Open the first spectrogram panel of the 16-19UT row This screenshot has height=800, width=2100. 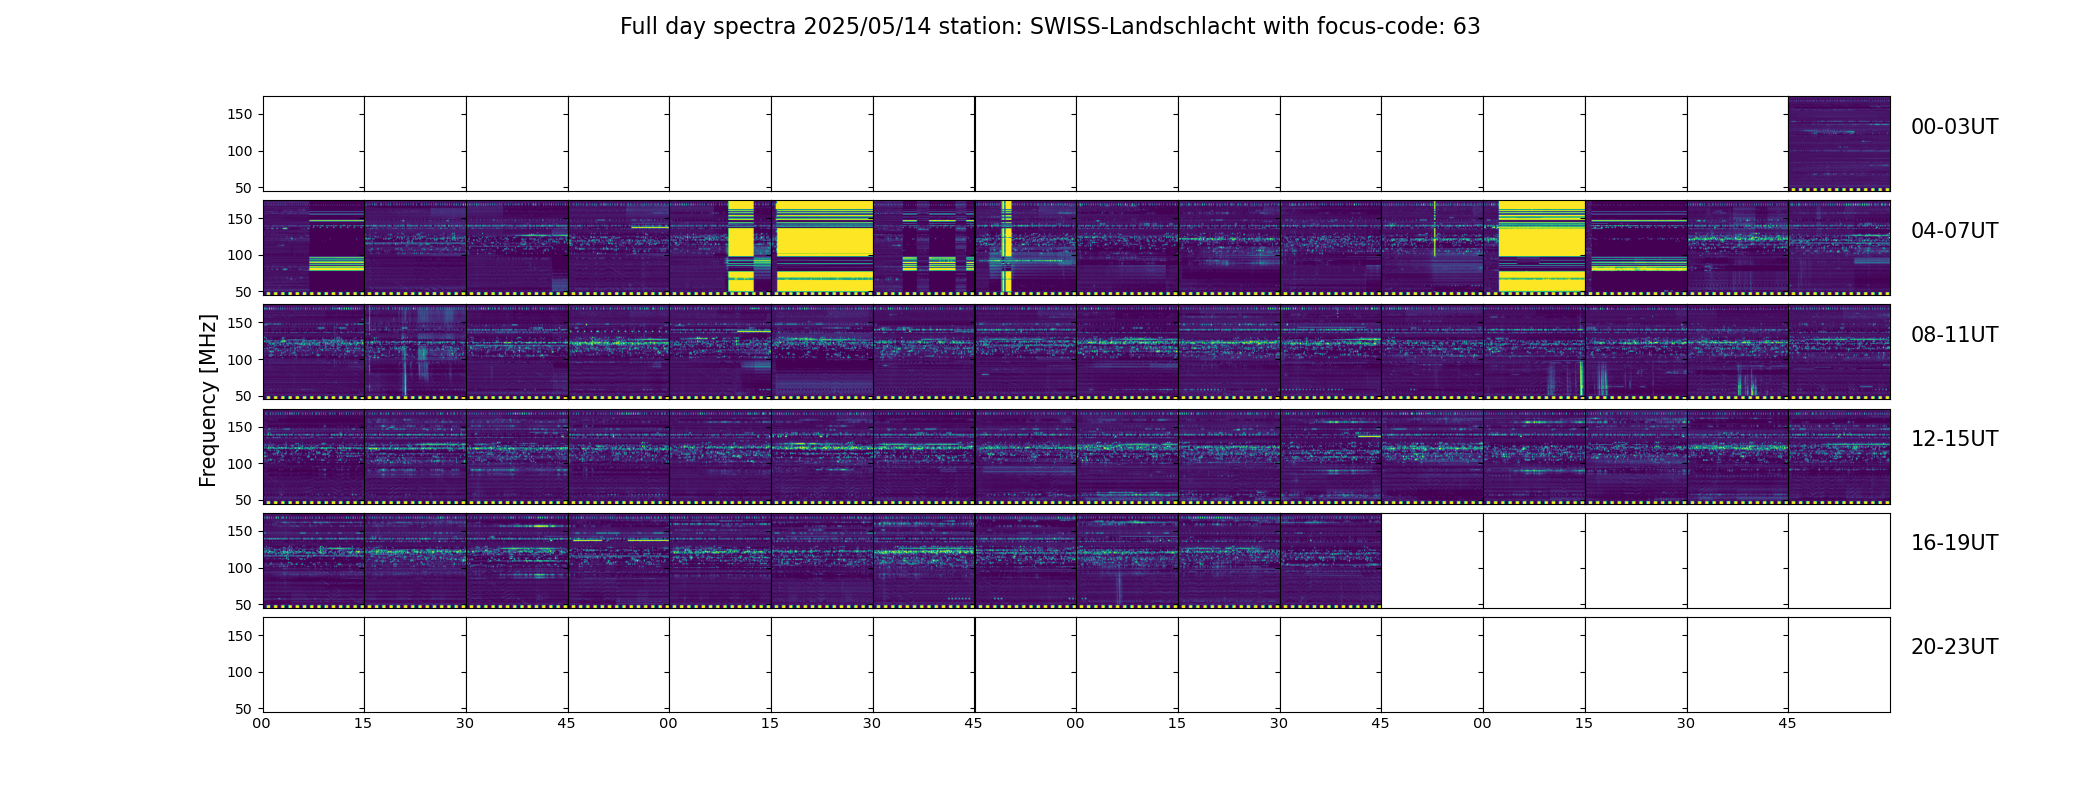314,560
